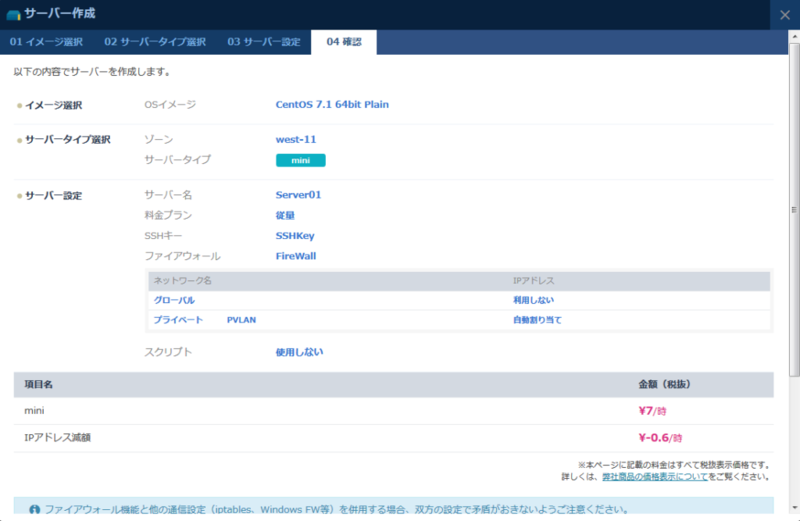
Task: Click 自動割り当て IP address value
Action: 537,320
